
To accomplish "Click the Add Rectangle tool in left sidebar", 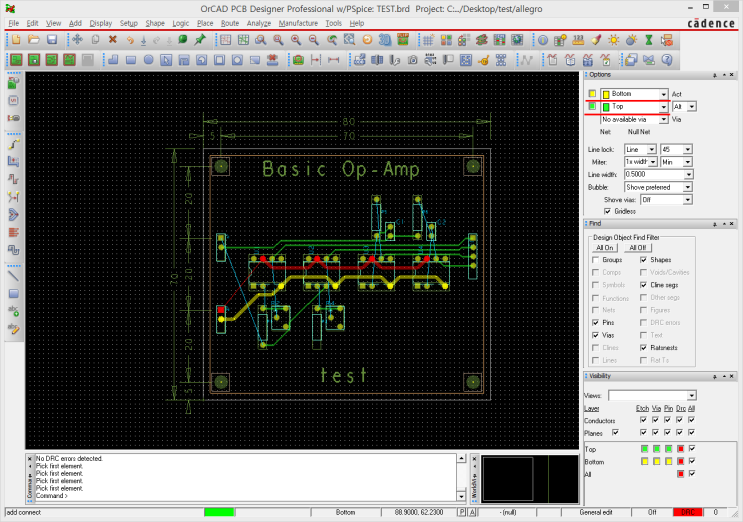I will point(14,293).
